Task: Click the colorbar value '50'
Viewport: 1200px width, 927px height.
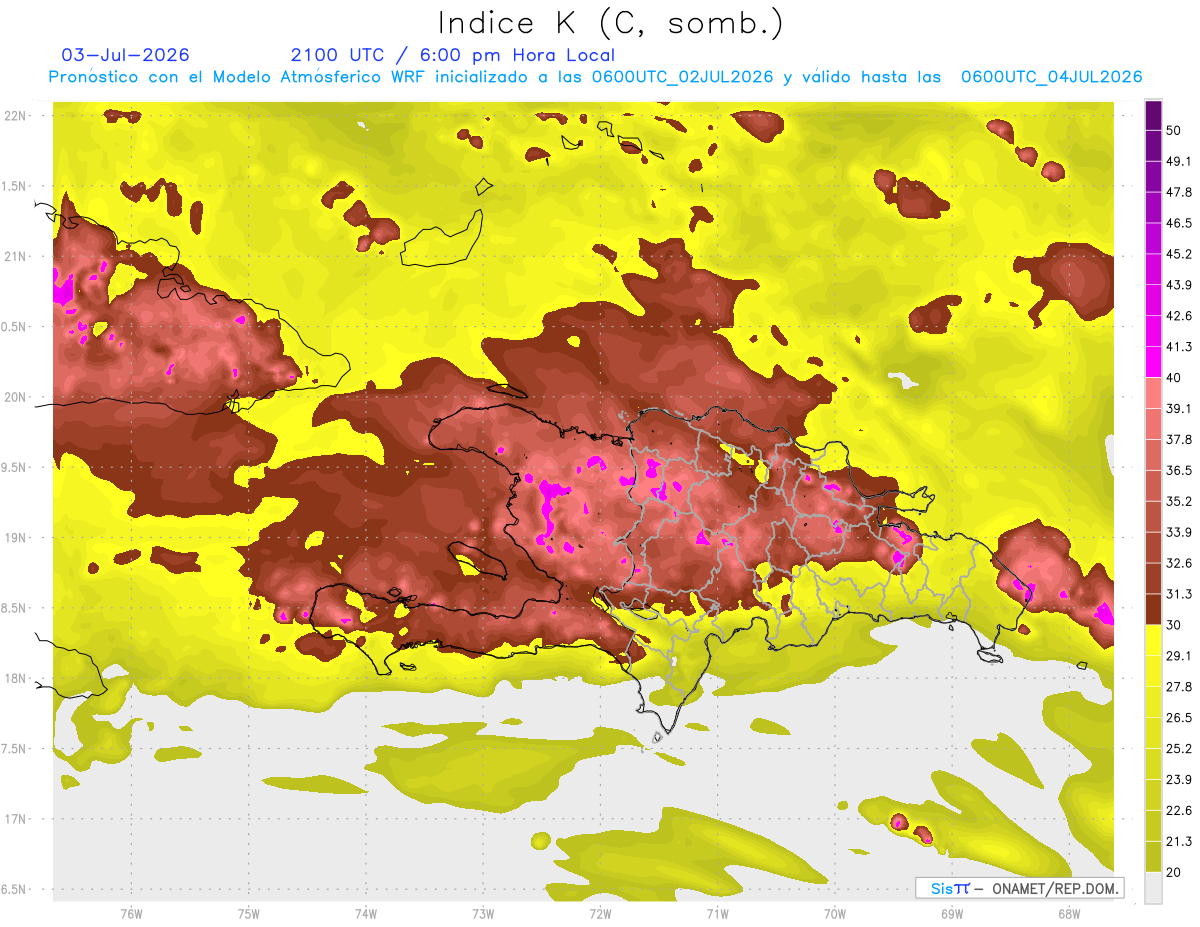Action: pyautogui.click(x=1175, y=131)
